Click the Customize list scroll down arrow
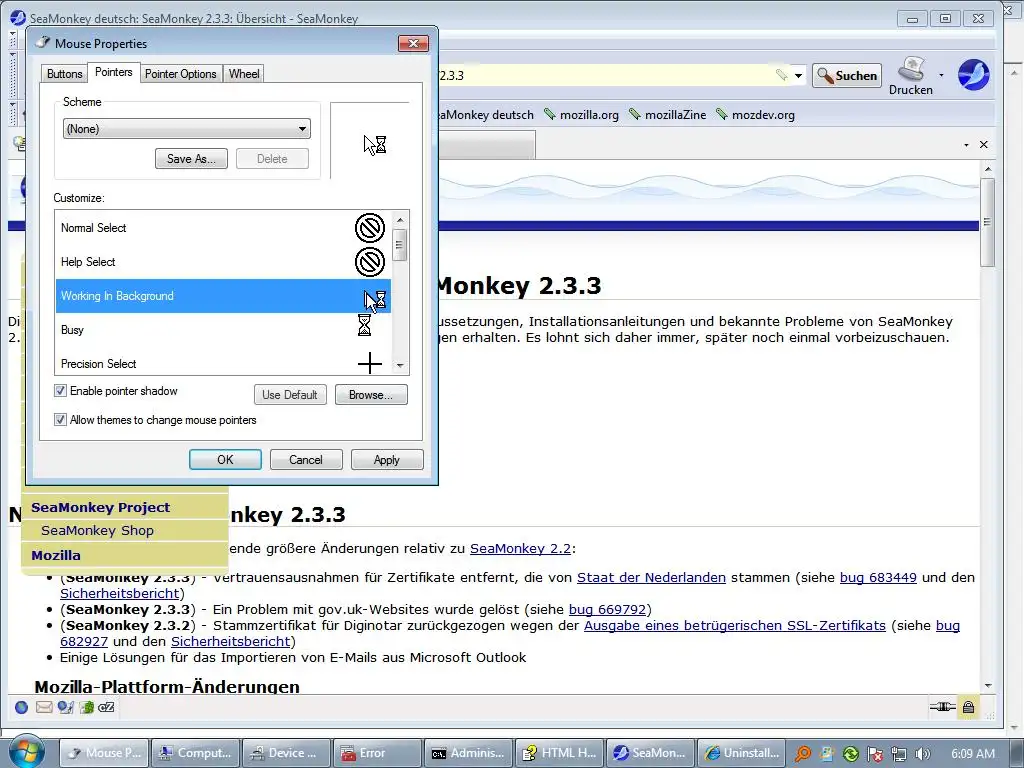The width and height of the screenshot is (1024, 768). pos(400,366)
